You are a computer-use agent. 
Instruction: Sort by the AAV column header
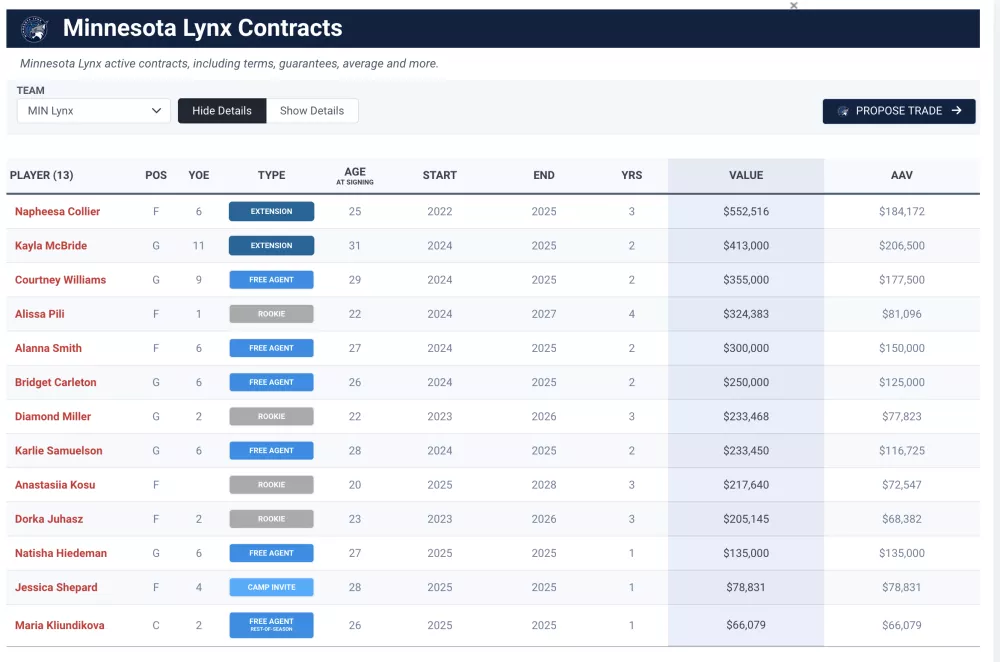point(901,175)
